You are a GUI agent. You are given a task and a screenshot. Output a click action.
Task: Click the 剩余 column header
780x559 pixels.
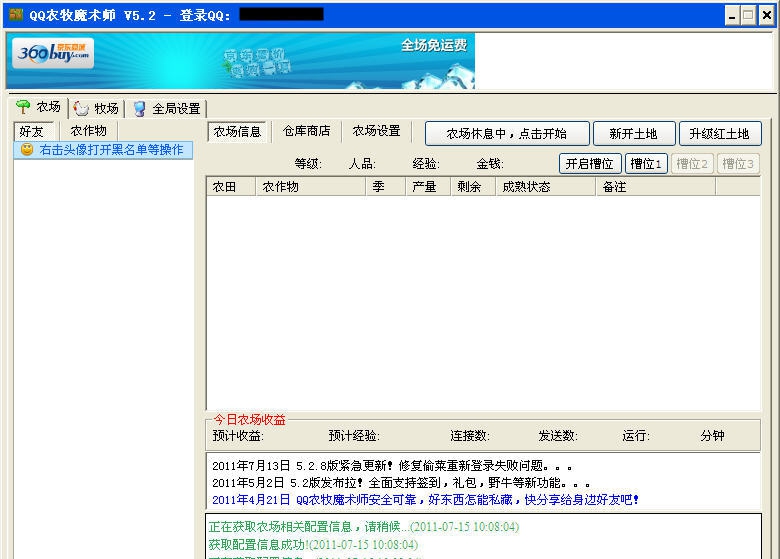pyautogui.click(x=473, y=186)
